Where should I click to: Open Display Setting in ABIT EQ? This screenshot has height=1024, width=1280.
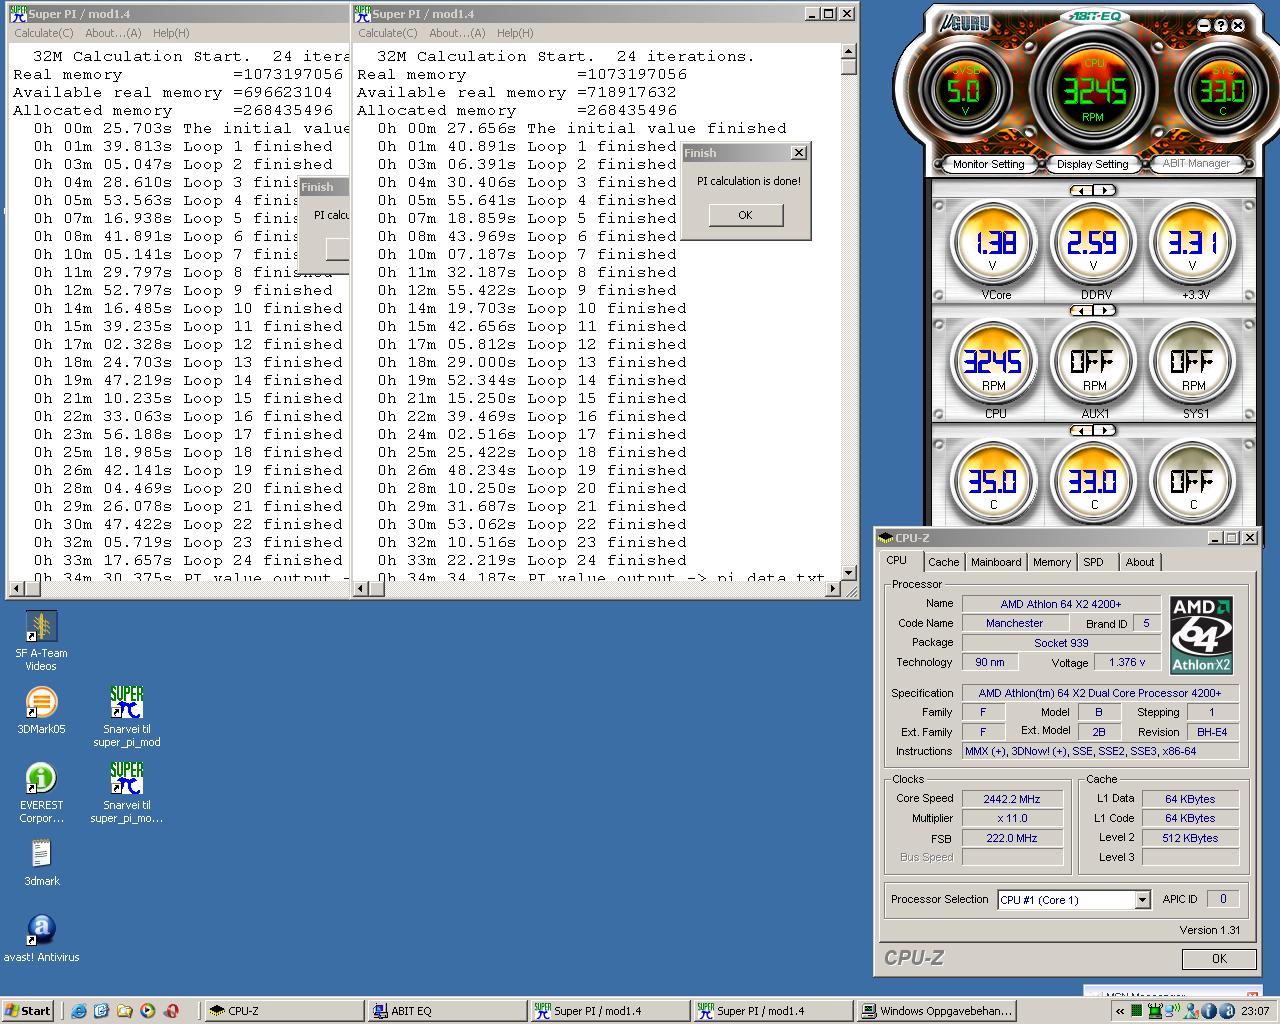1092,164
